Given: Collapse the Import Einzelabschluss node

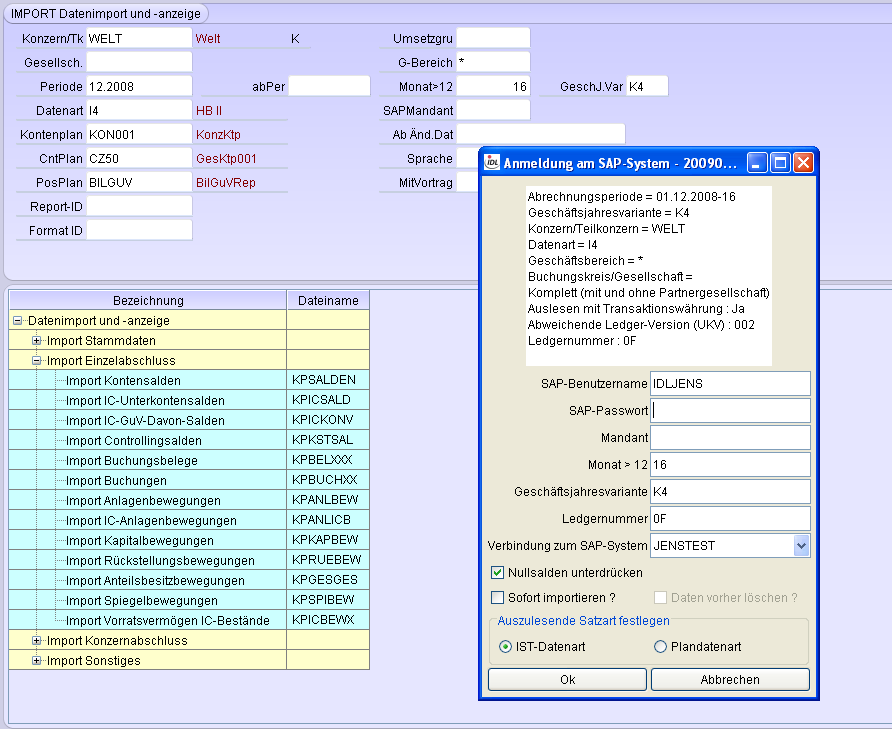Looking at the screenshot, I should [x=37, y=360].
